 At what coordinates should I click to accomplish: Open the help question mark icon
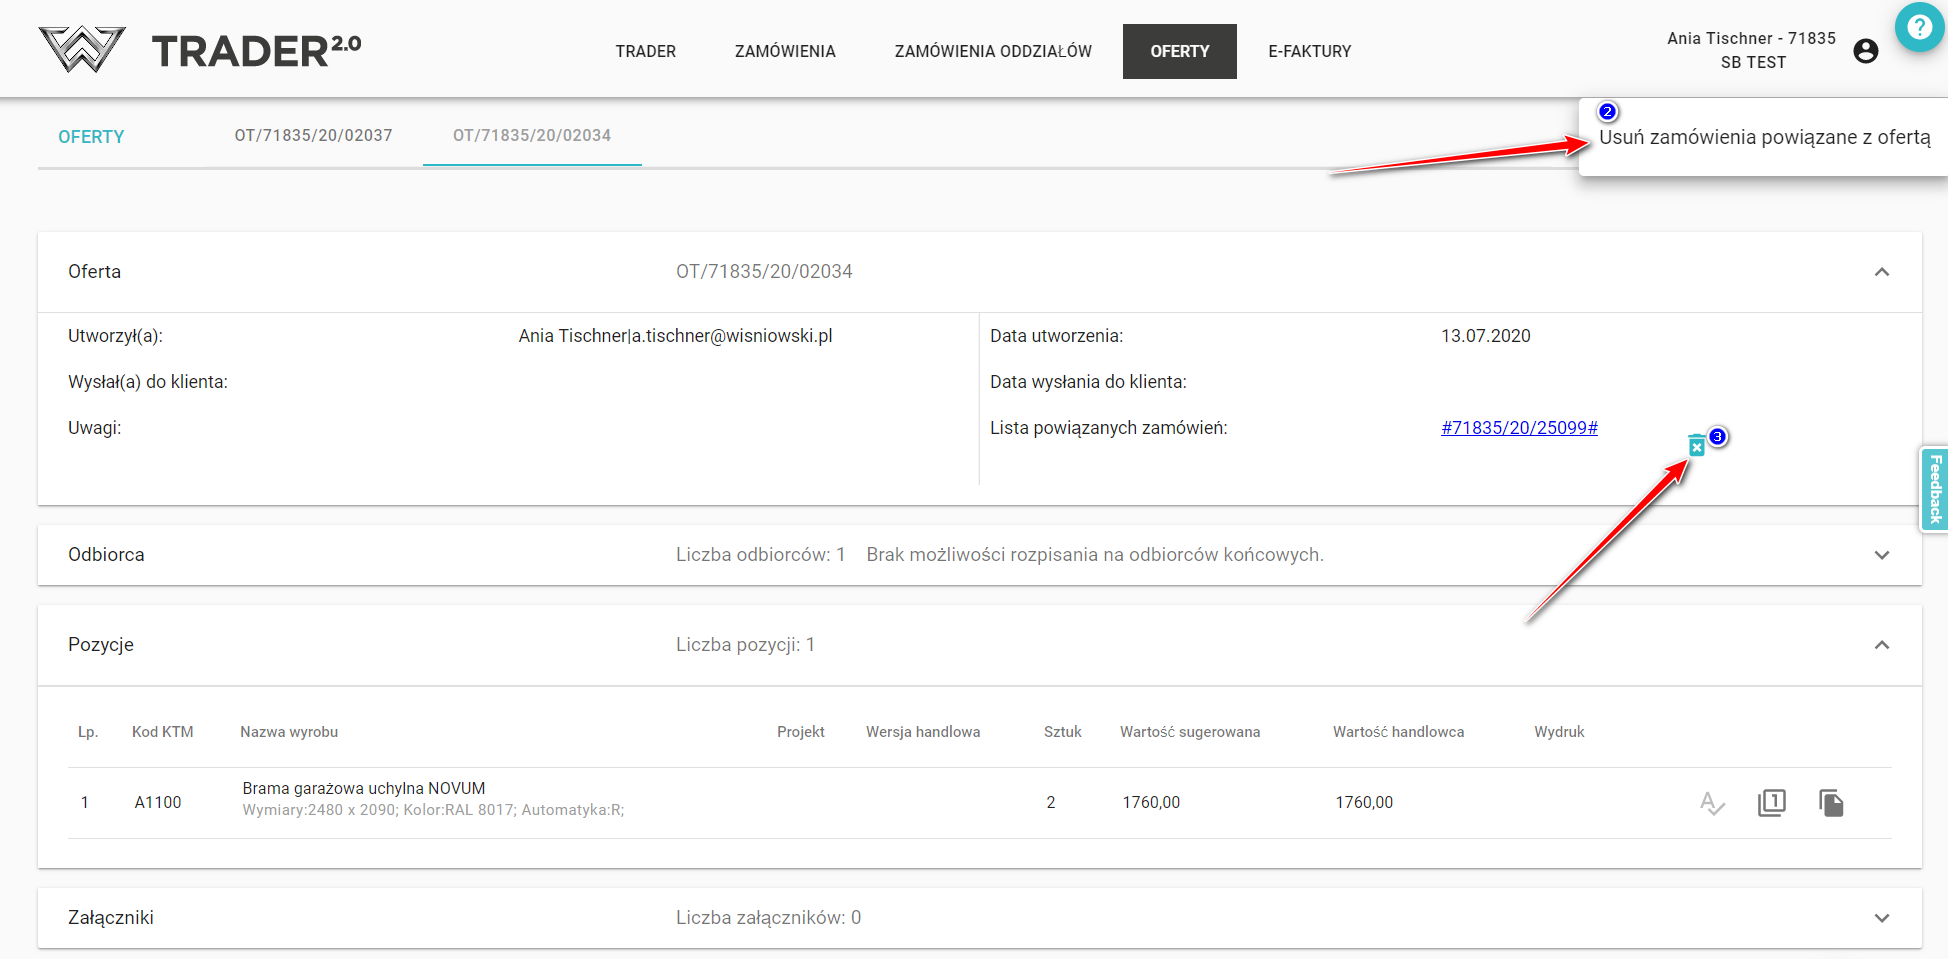tap(1919, 27)
